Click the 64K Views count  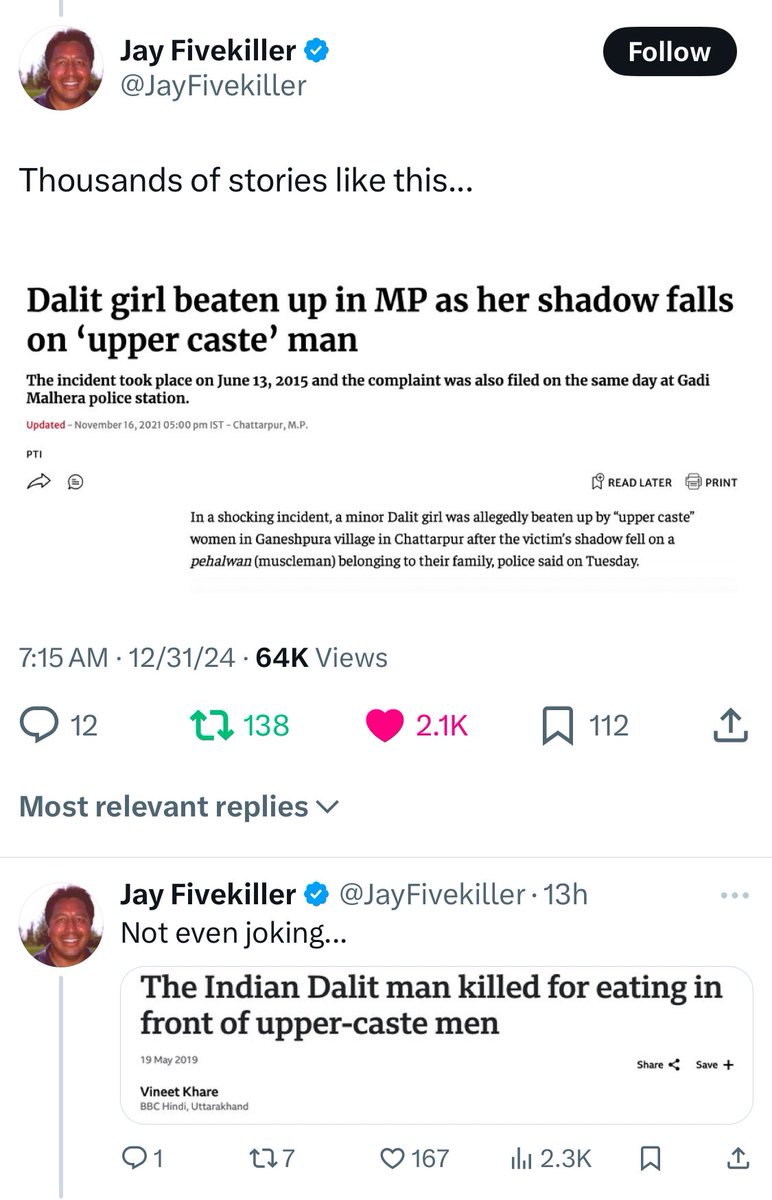322,657
